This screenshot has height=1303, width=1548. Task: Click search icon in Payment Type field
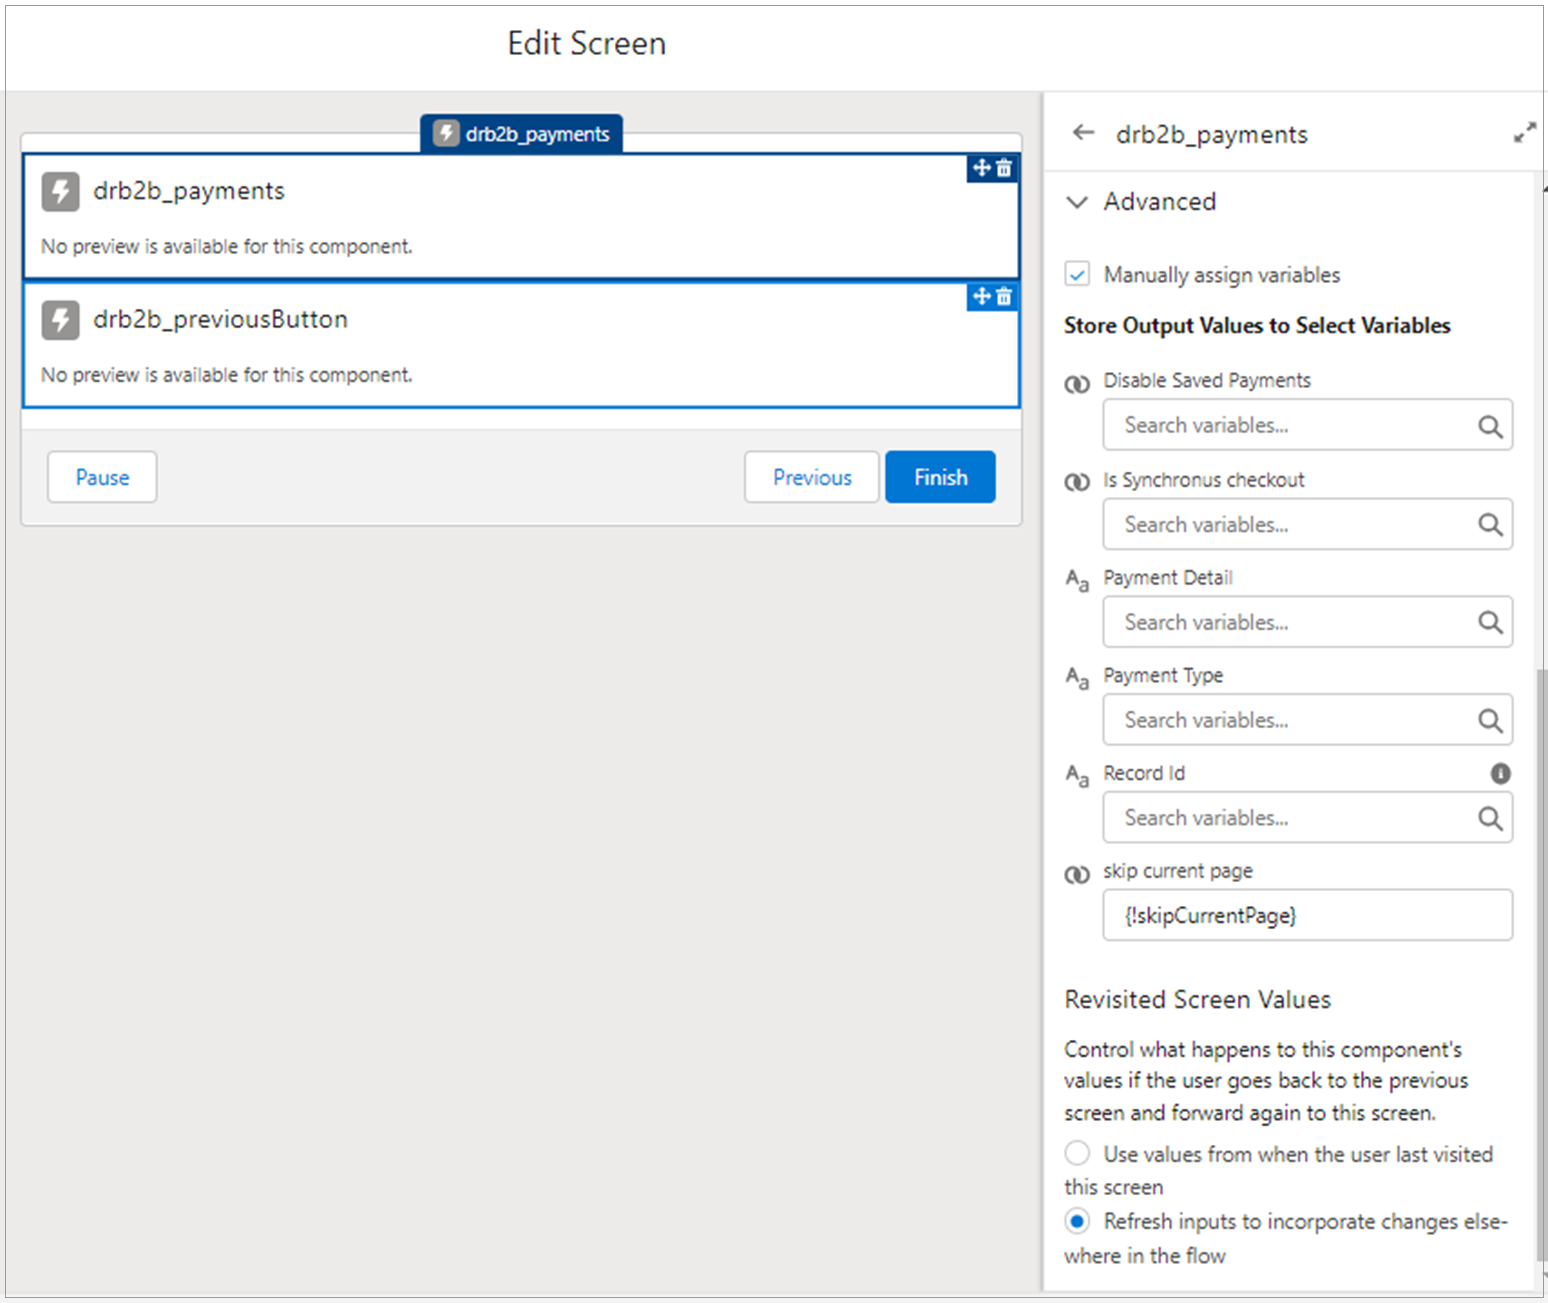point(1490,721)
